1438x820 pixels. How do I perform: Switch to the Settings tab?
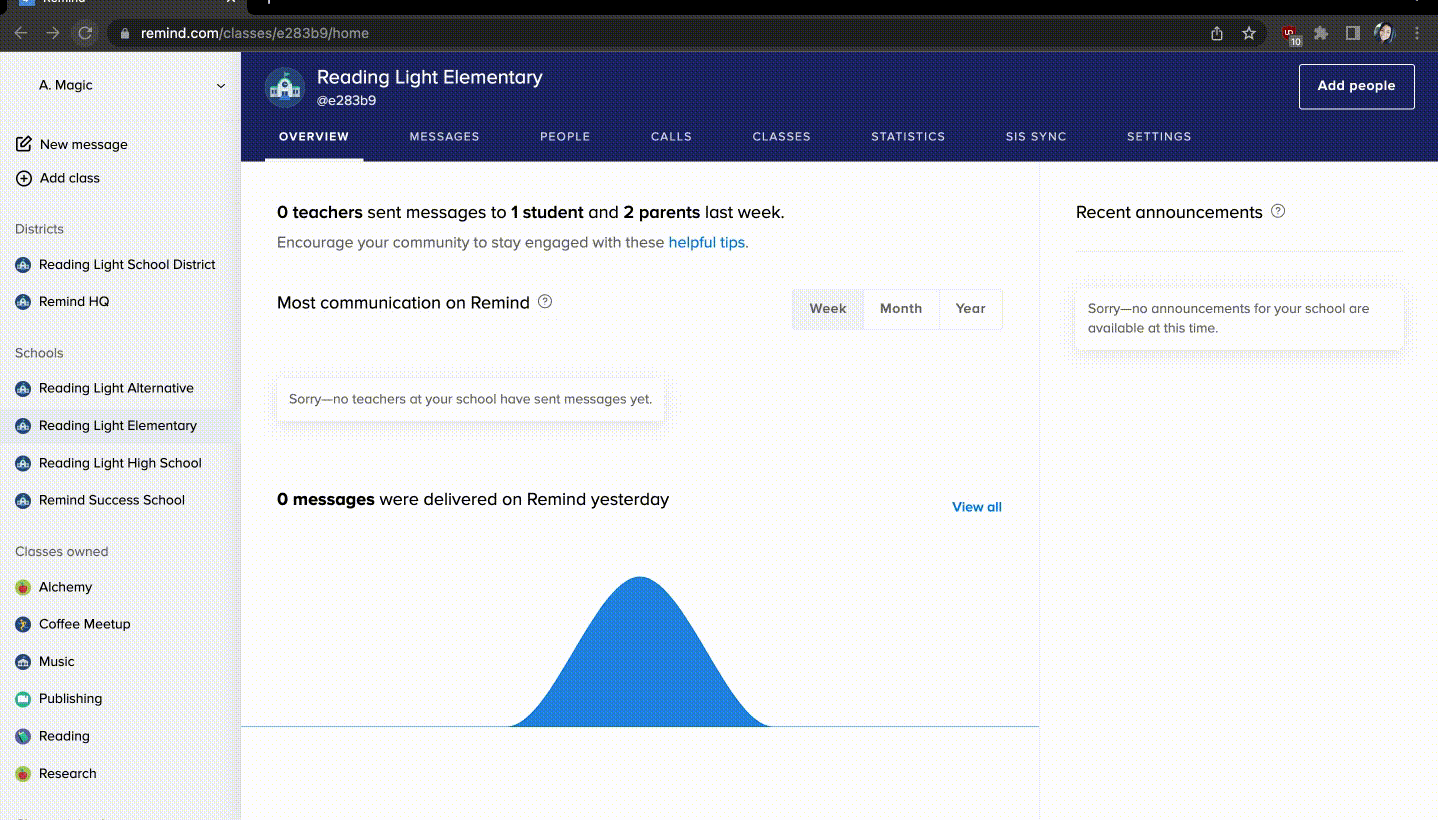[x=1159, y=137]
